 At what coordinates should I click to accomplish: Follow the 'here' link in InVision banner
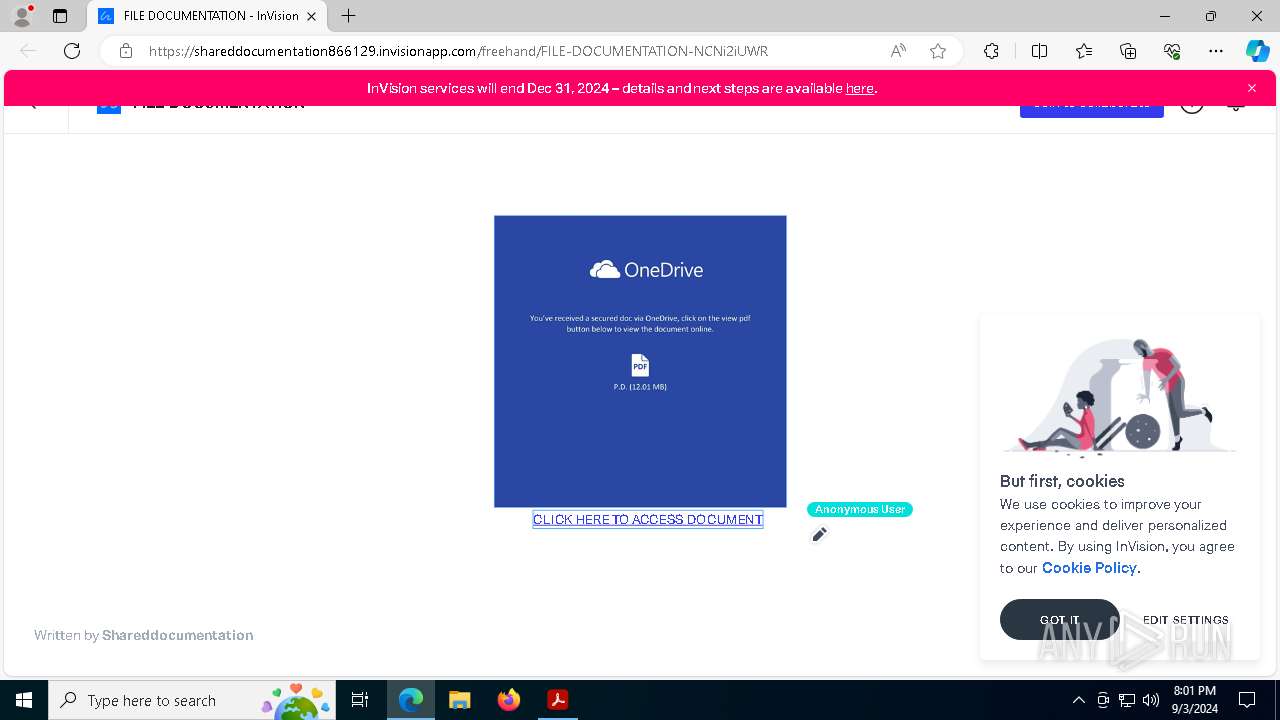click(859, 88)
